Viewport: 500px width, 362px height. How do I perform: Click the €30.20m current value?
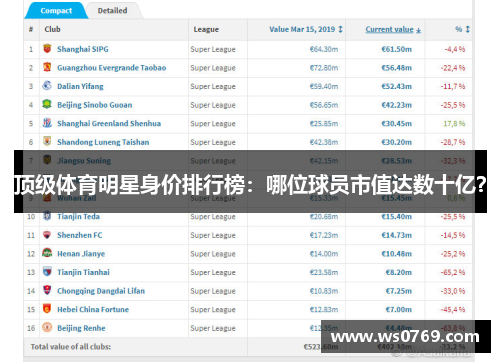pos(397,142)
